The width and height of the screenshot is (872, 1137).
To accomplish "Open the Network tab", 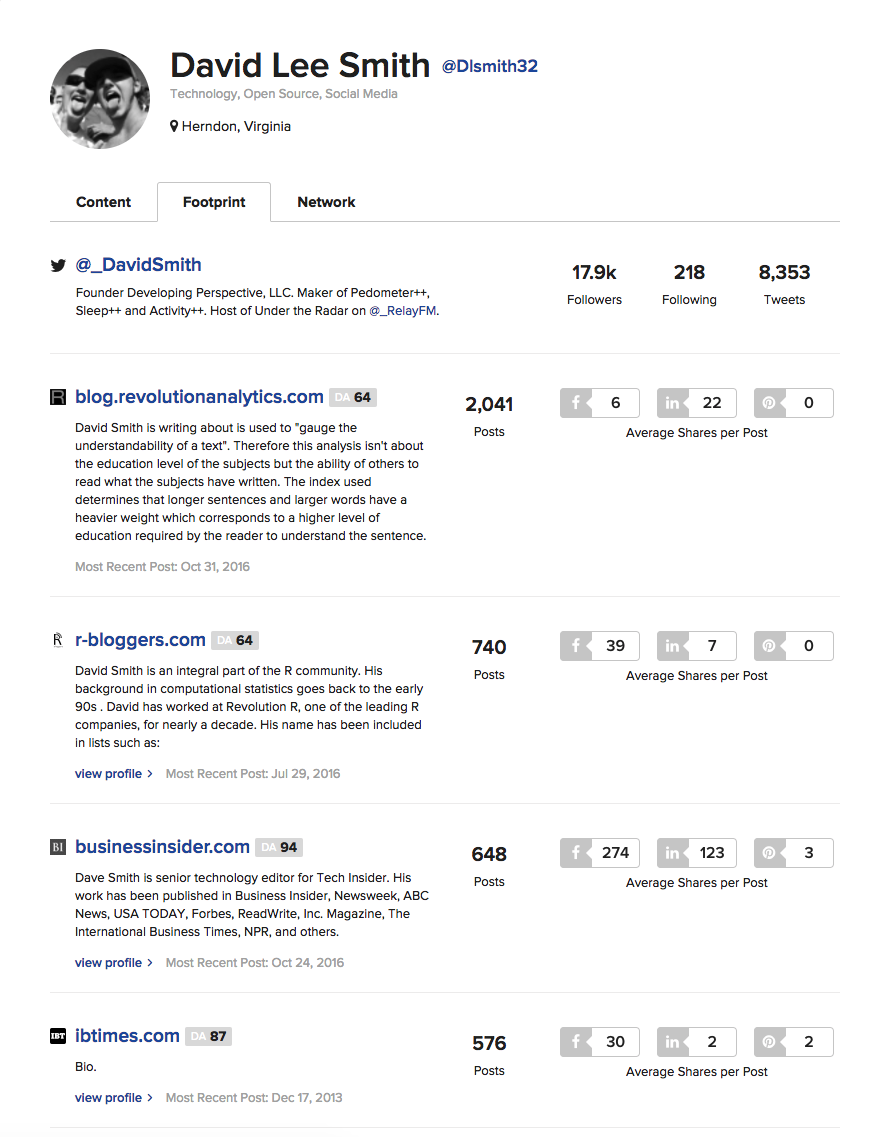I will click(x=326, y=202).
